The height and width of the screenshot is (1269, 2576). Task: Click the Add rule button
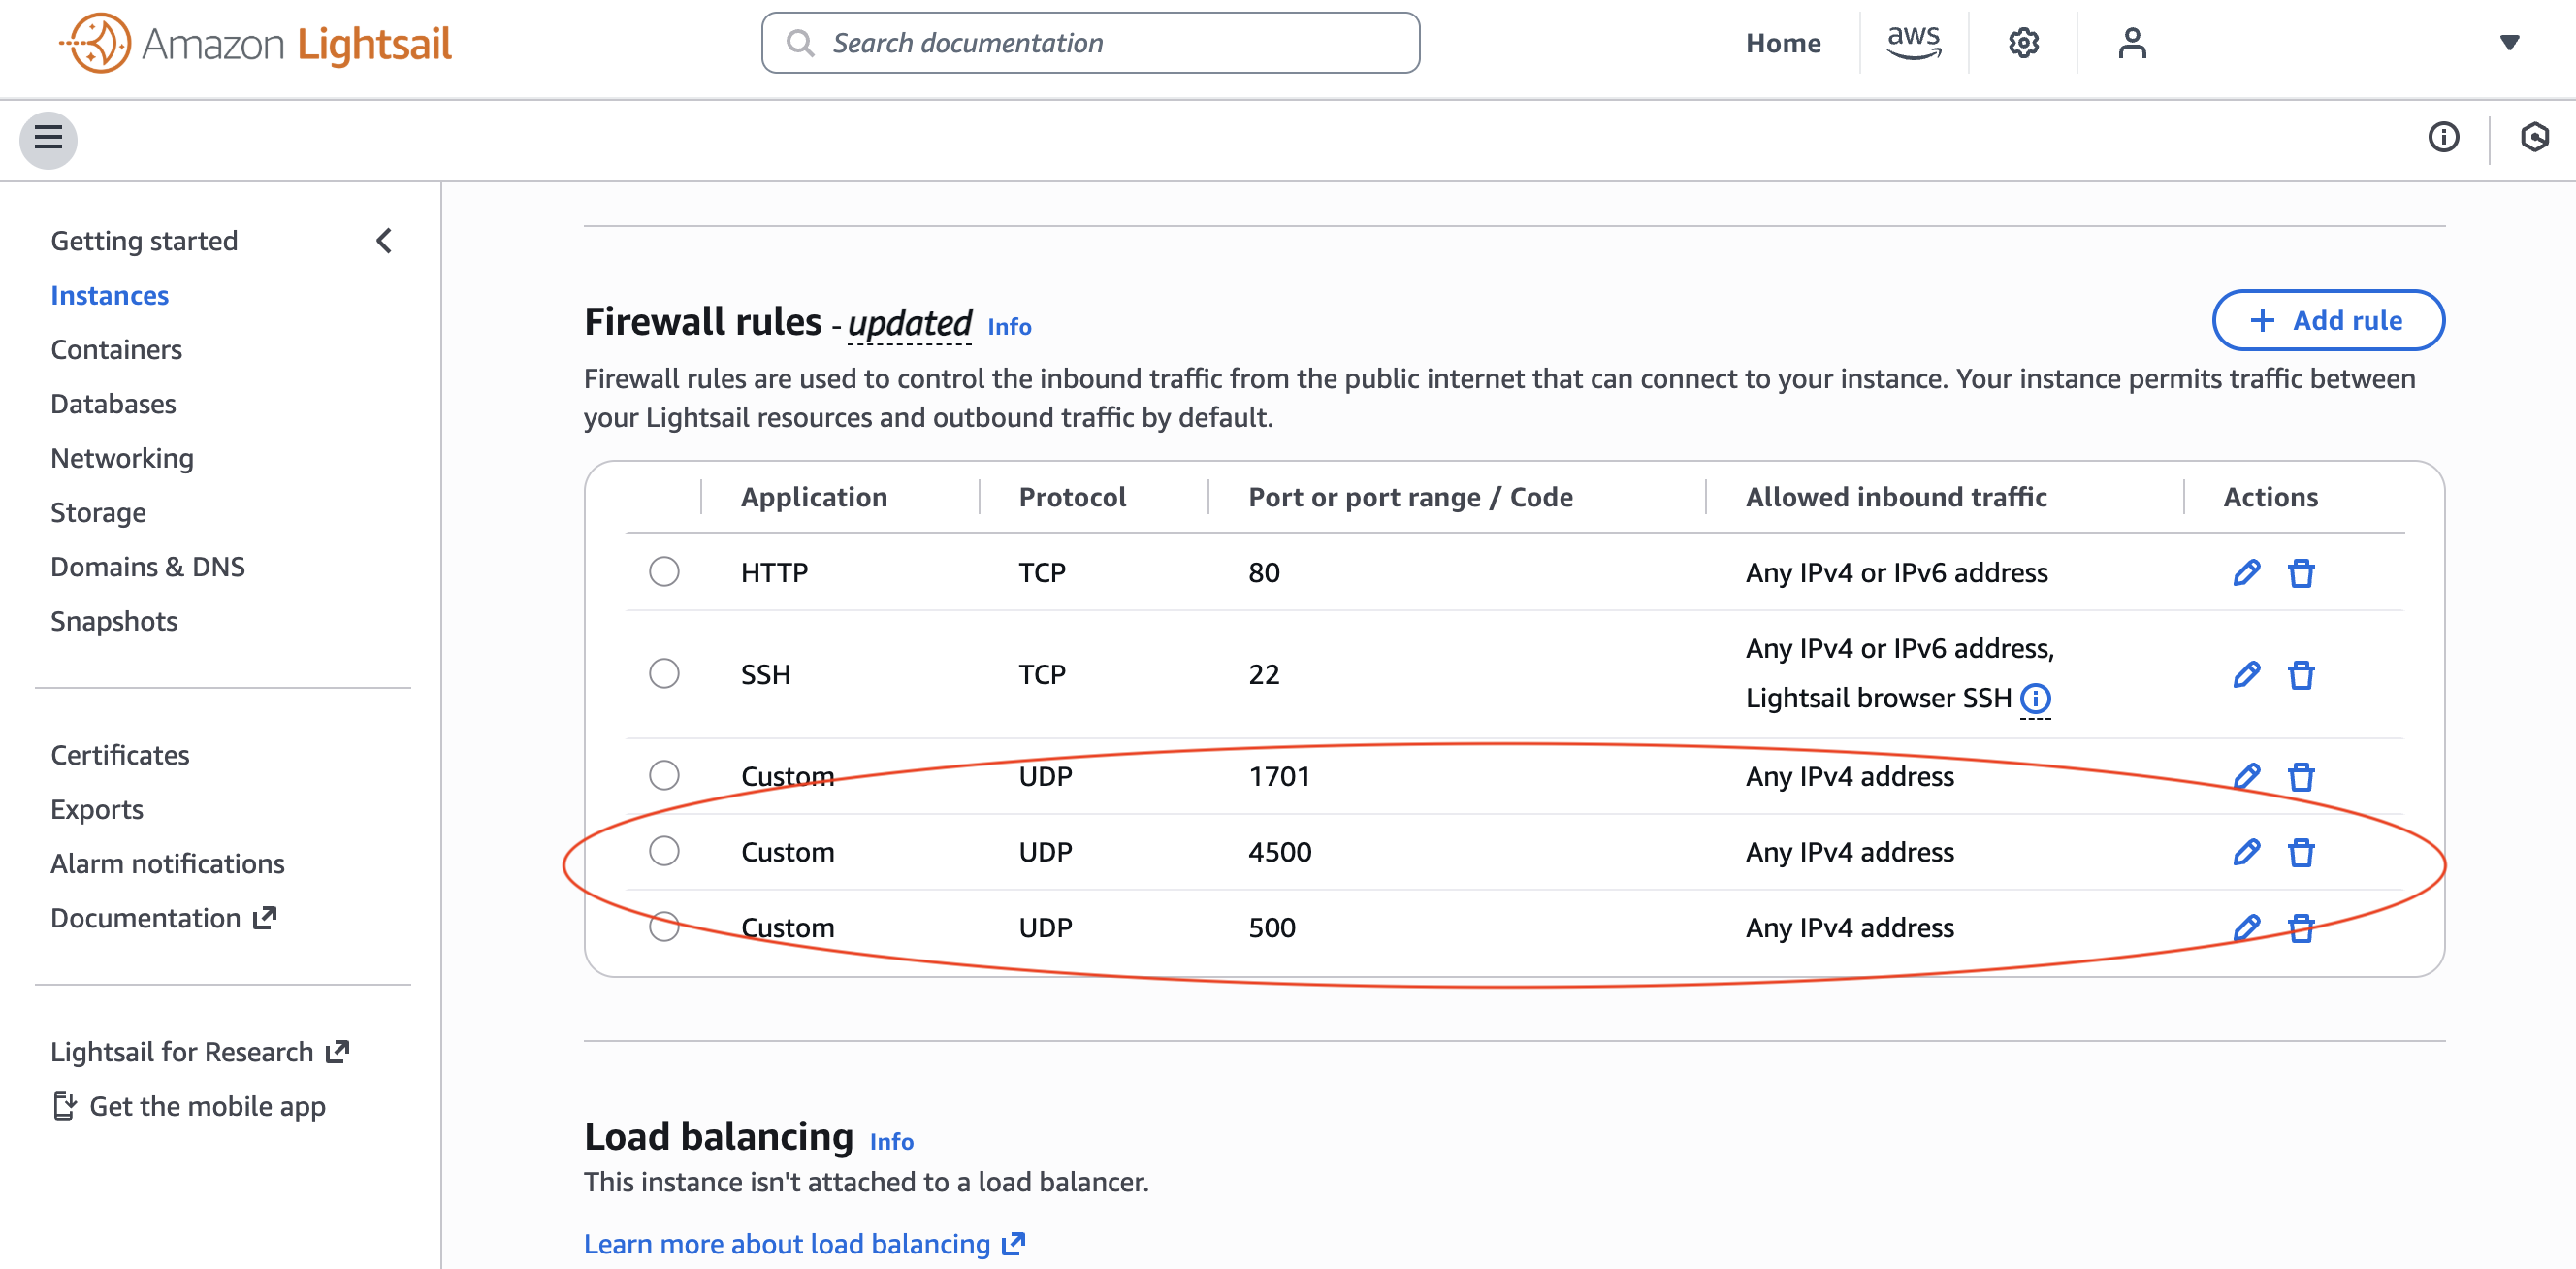[x=2327, y=321]
